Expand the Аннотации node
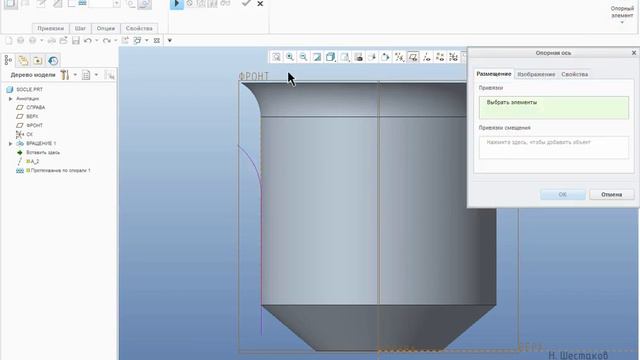The width and height of the screenshot is (640, 360). click(x=11, y=98)
